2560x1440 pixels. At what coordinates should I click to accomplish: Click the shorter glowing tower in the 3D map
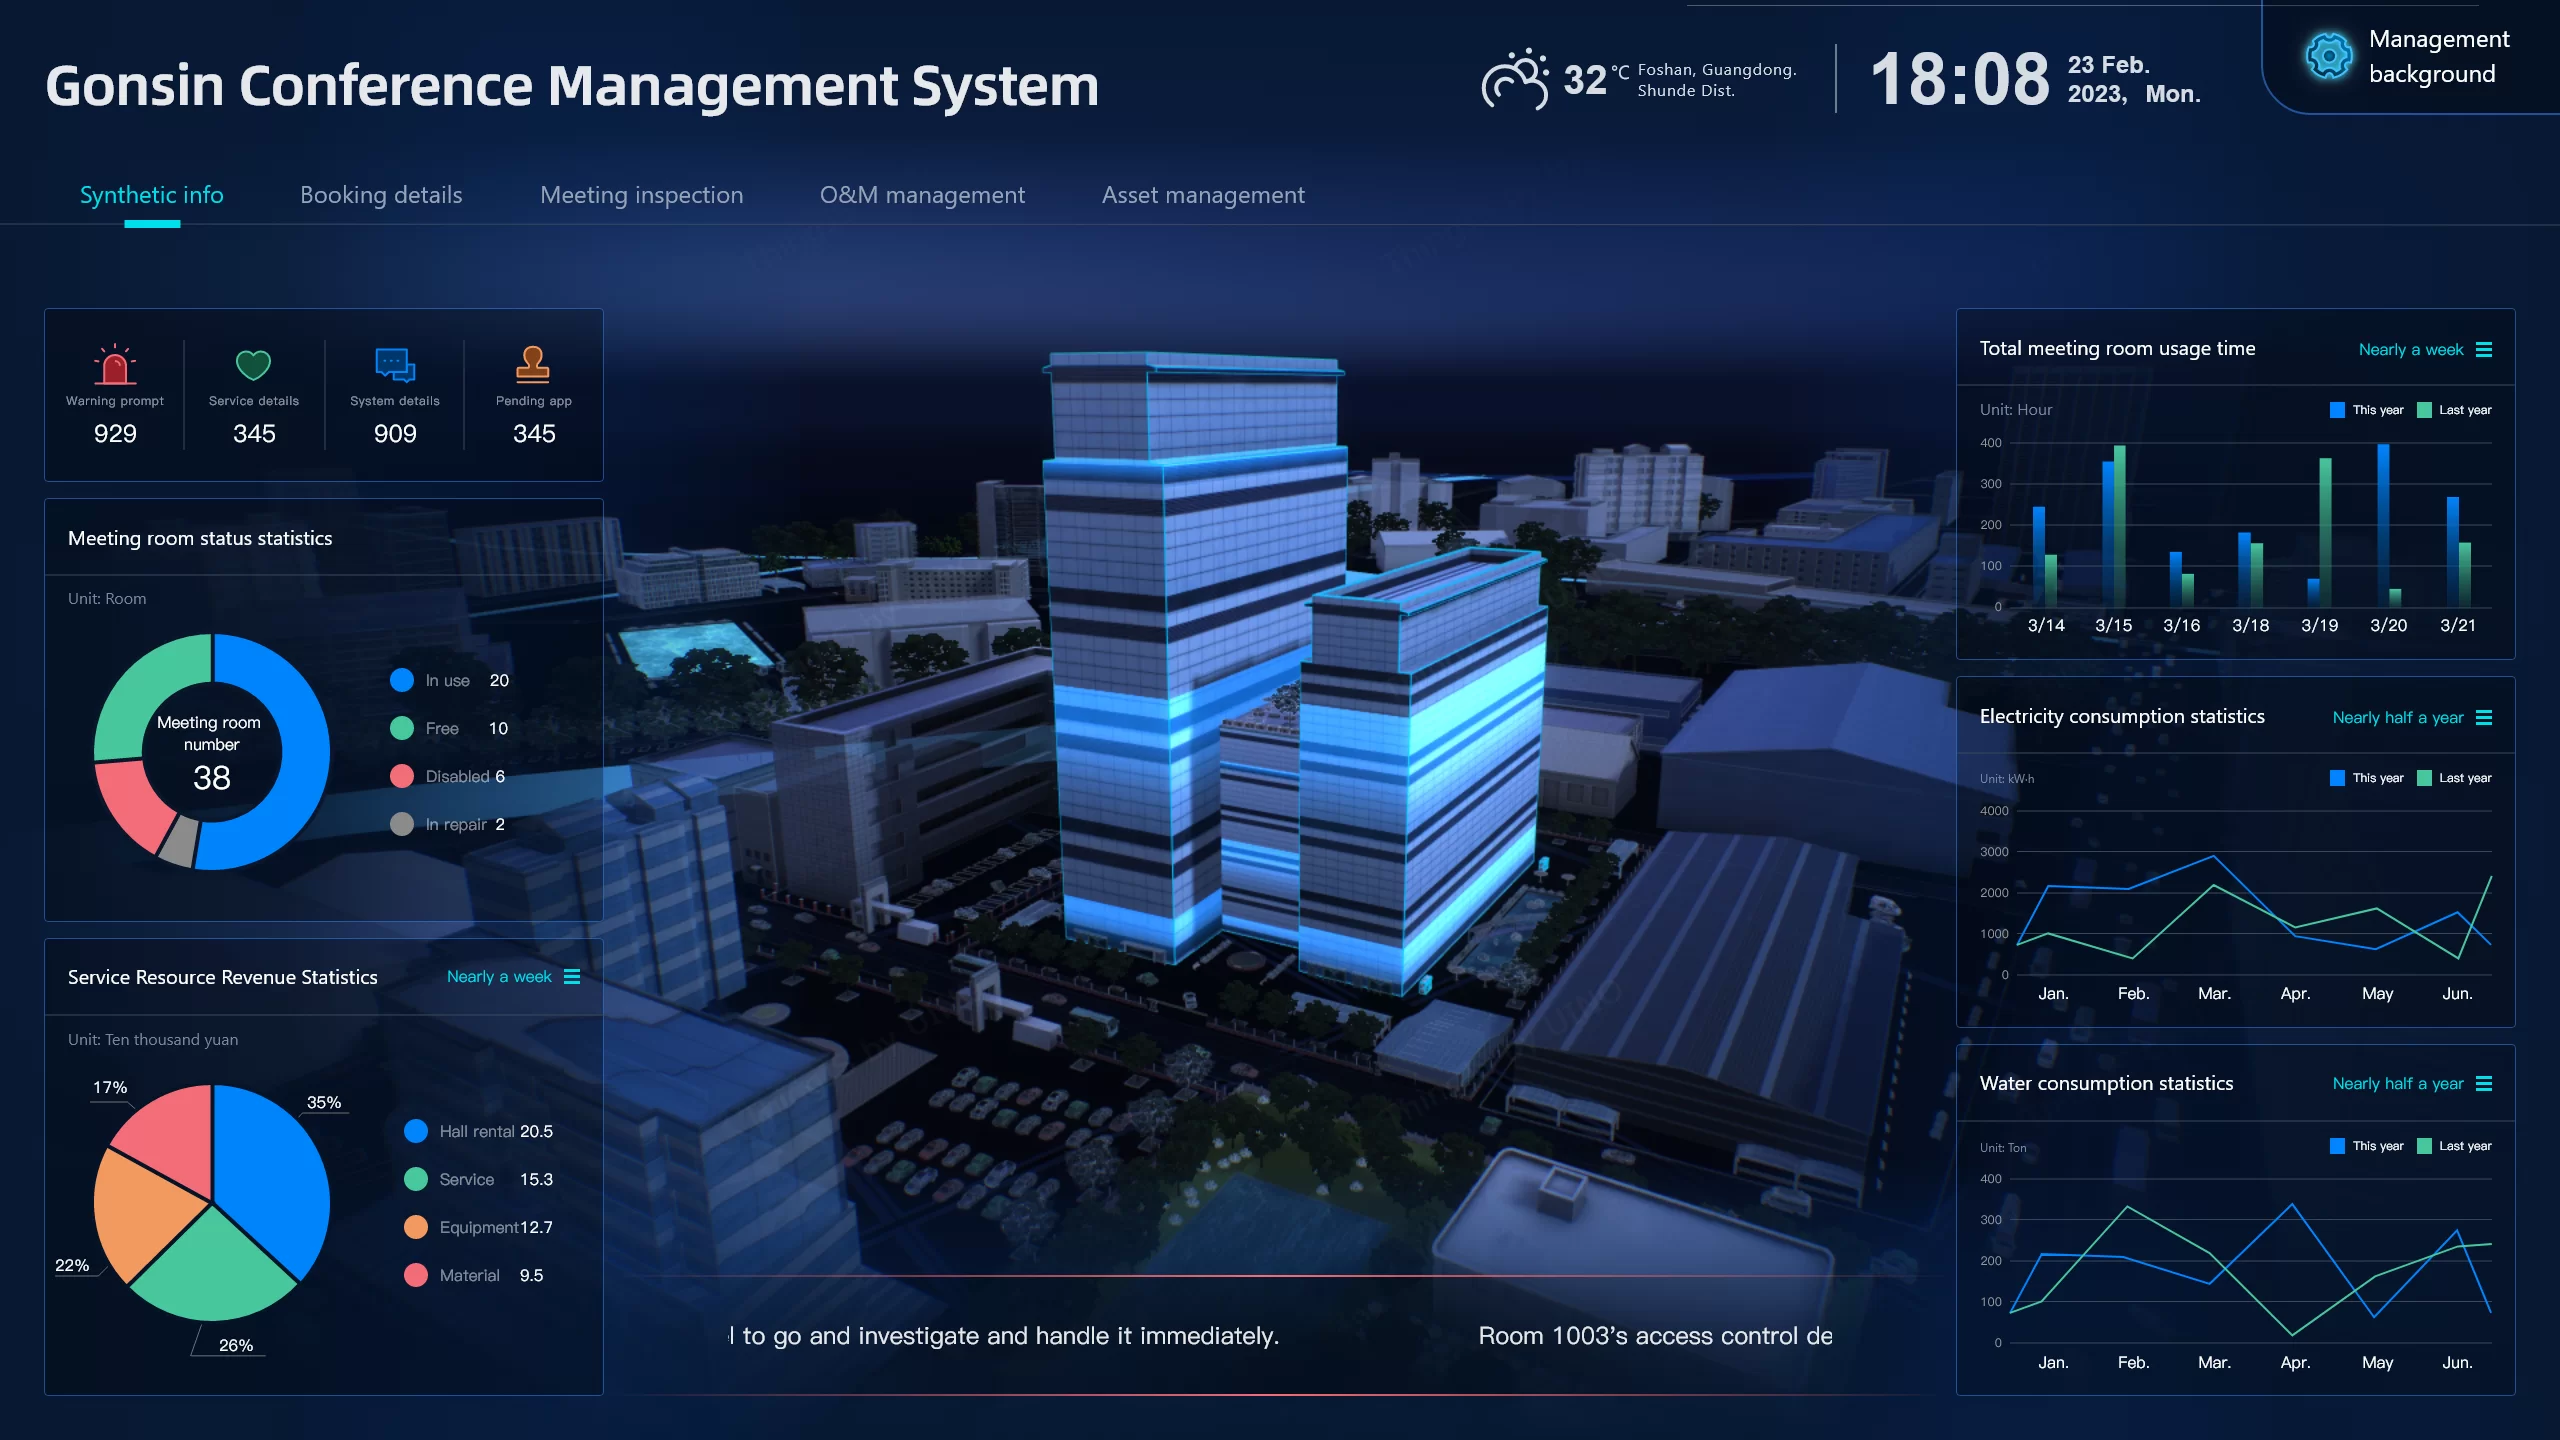(x=1425, y=770)
